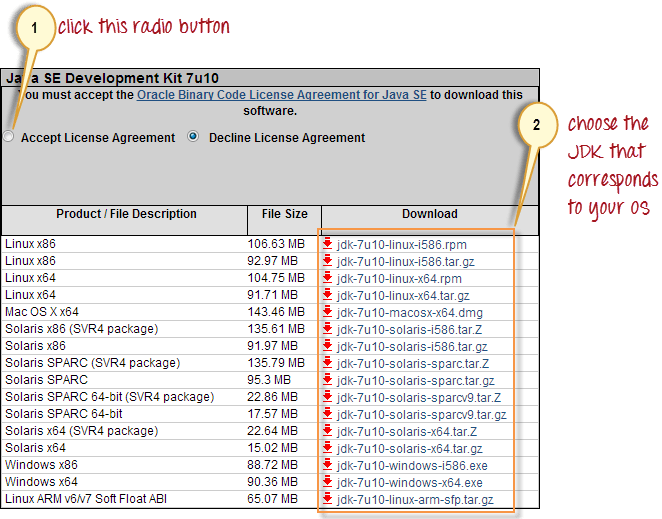Click Java SE Development Kit 7u10 title
The image size is (662, 519).
[112, 78]
